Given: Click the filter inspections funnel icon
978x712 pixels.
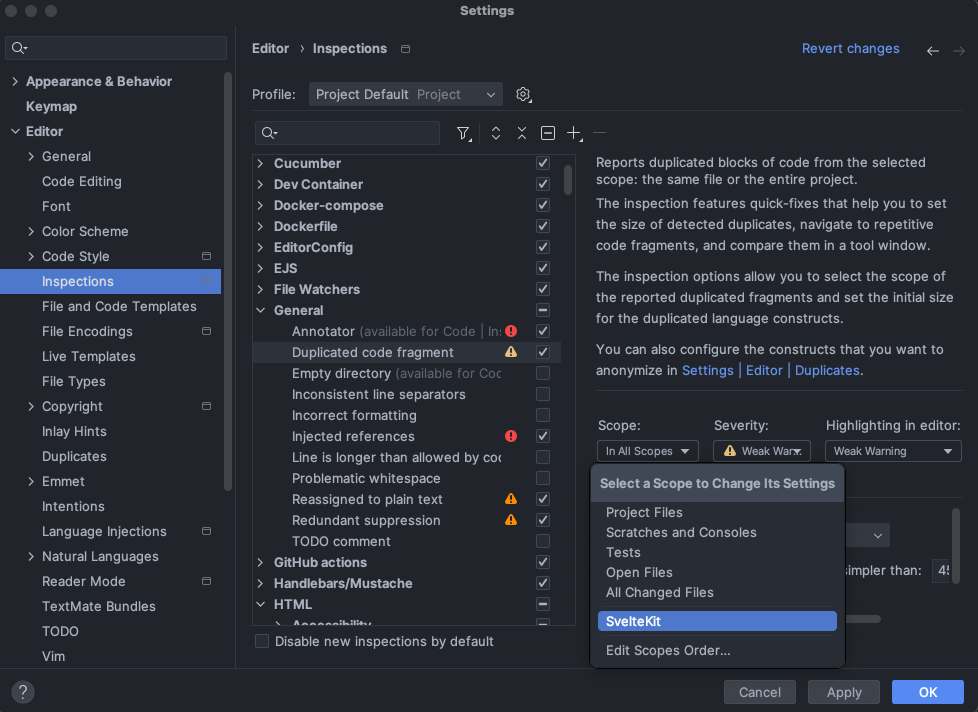Looking at the screenshot, I should pyautogui.click(x=464, y=133).
